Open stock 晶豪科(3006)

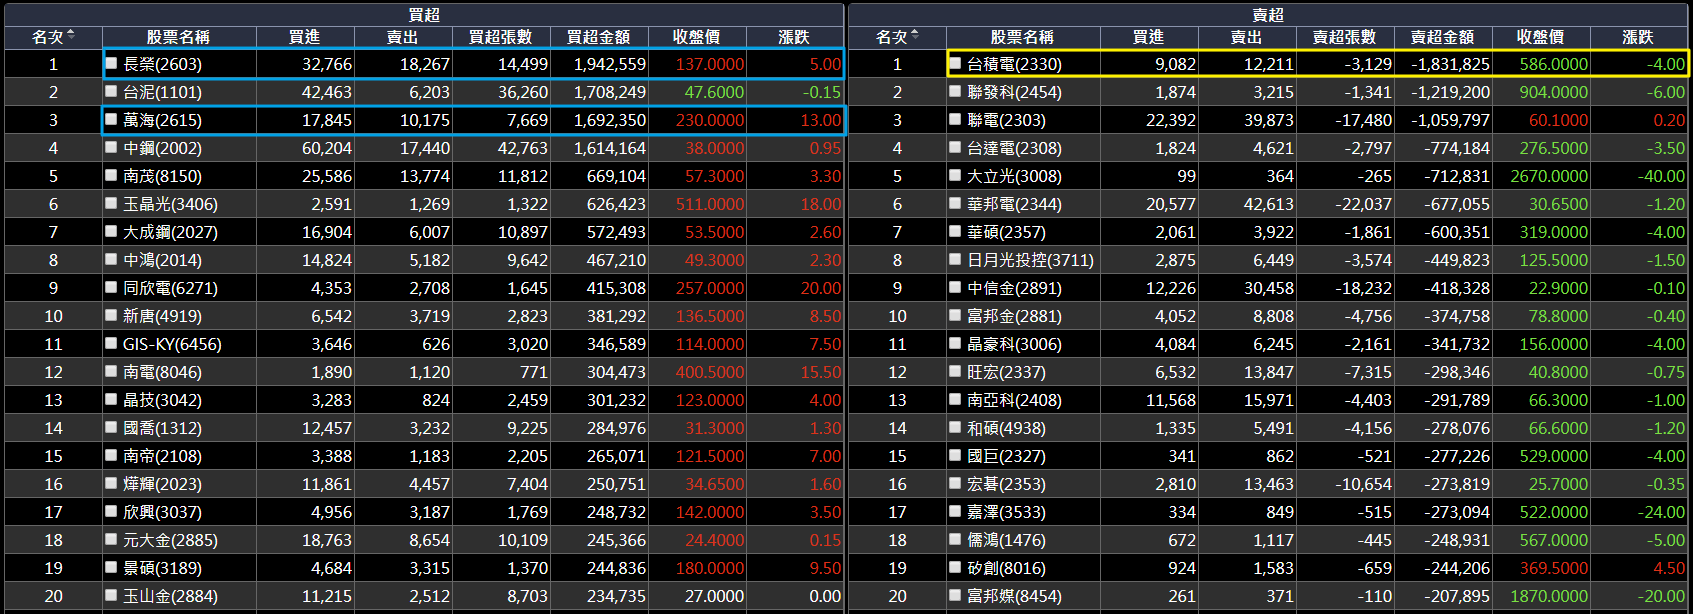[x=1014, y=344]
